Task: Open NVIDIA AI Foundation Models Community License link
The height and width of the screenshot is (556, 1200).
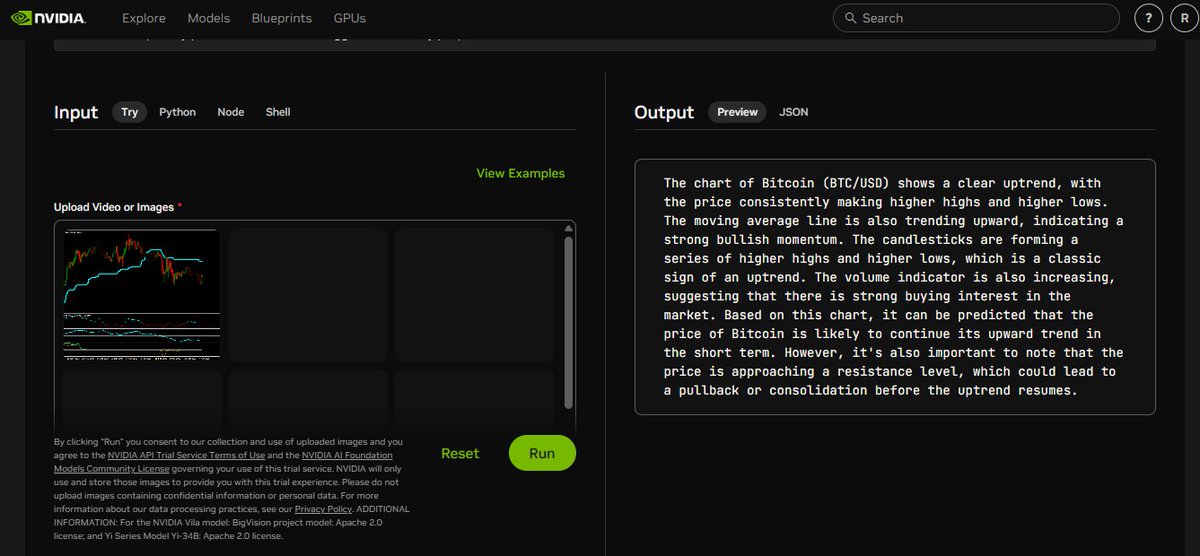Action: pos(223,462)
